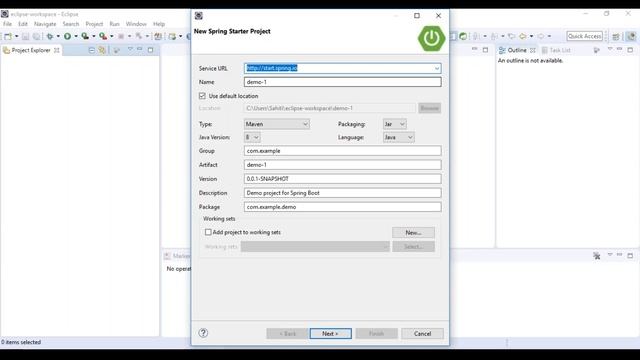The height and width of the screenshot is (360, 640).
Task: Switch to the Task List tab
Action: [x=556, y=50]
